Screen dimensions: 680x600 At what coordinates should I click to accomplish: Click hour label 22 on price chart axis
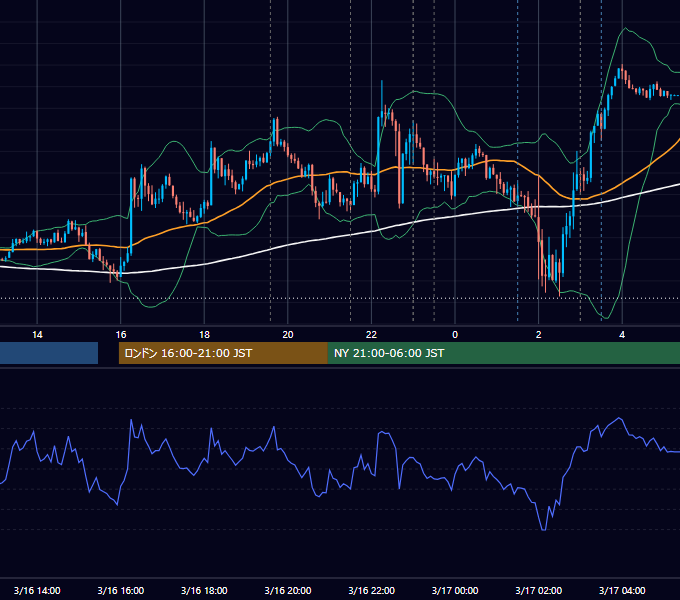(371, 335)
